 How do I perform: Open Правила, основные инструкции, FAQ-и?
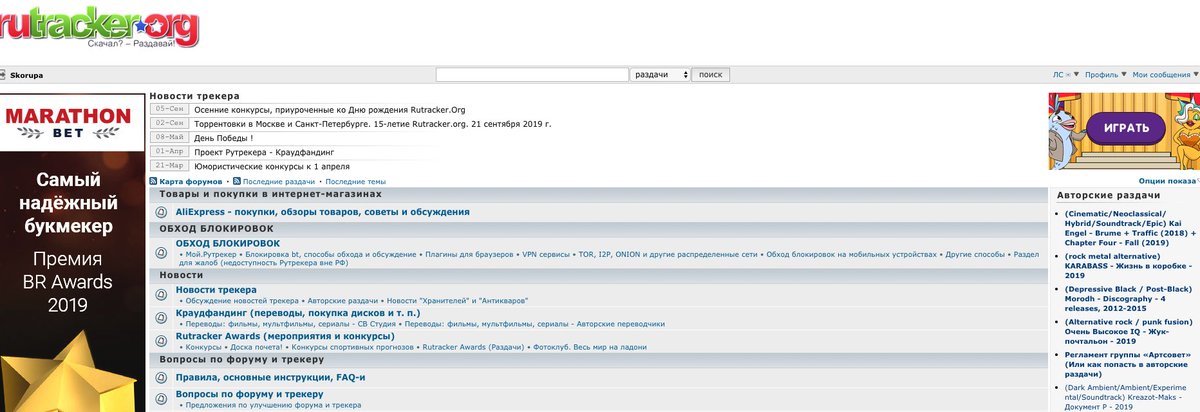coord(270,377)
